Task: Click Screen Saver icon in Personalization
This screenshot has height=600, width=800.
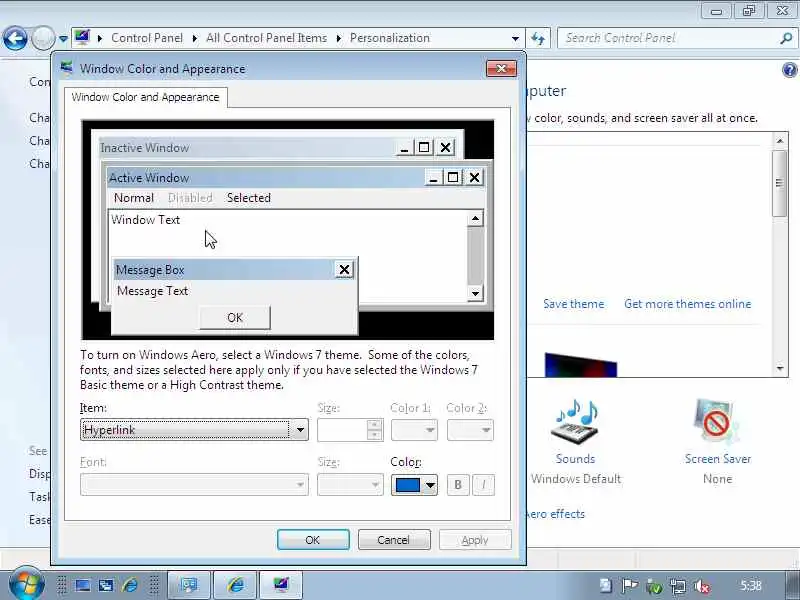Action: (717, 423)
